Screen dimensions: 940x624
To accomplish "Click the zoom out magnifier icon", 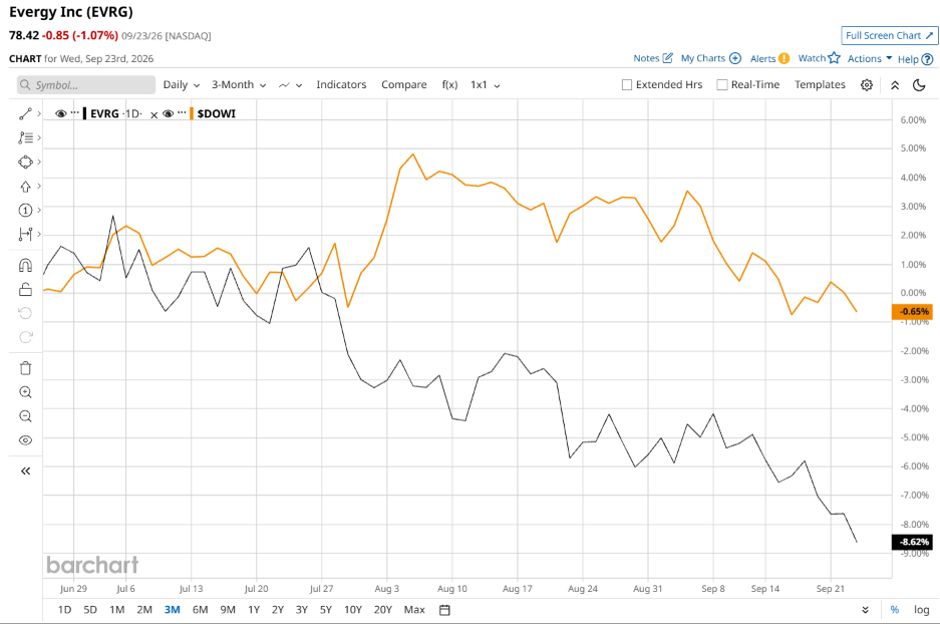I will [25, 416].
